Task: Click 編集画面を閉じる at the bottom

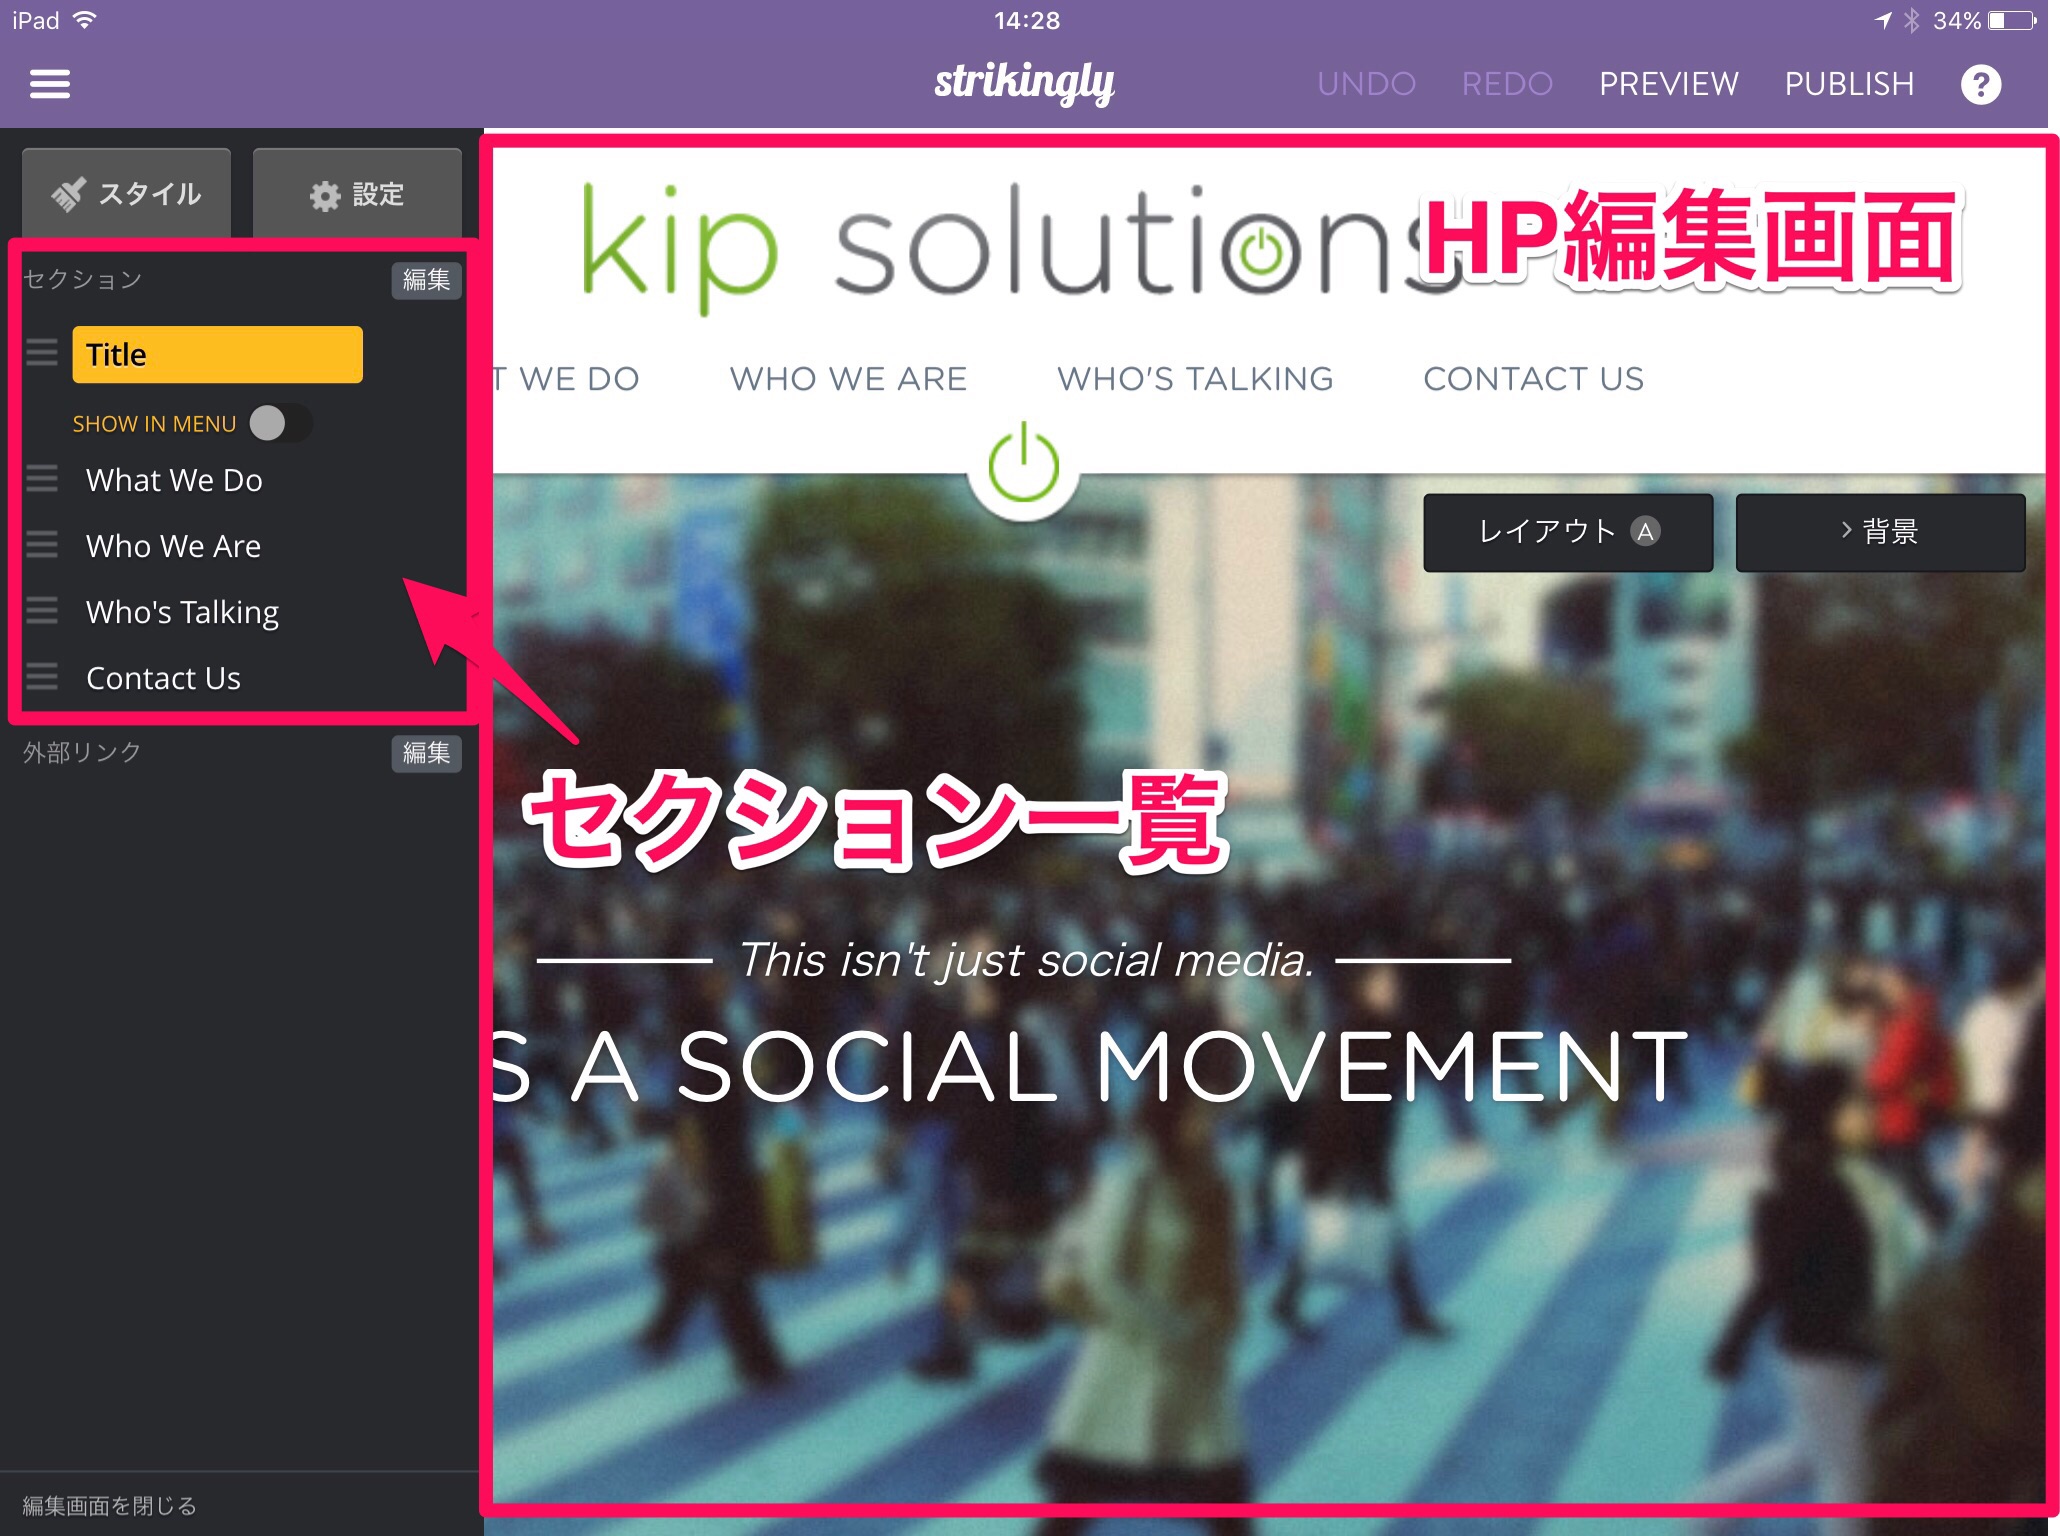Action: [x=110, y=1505]
